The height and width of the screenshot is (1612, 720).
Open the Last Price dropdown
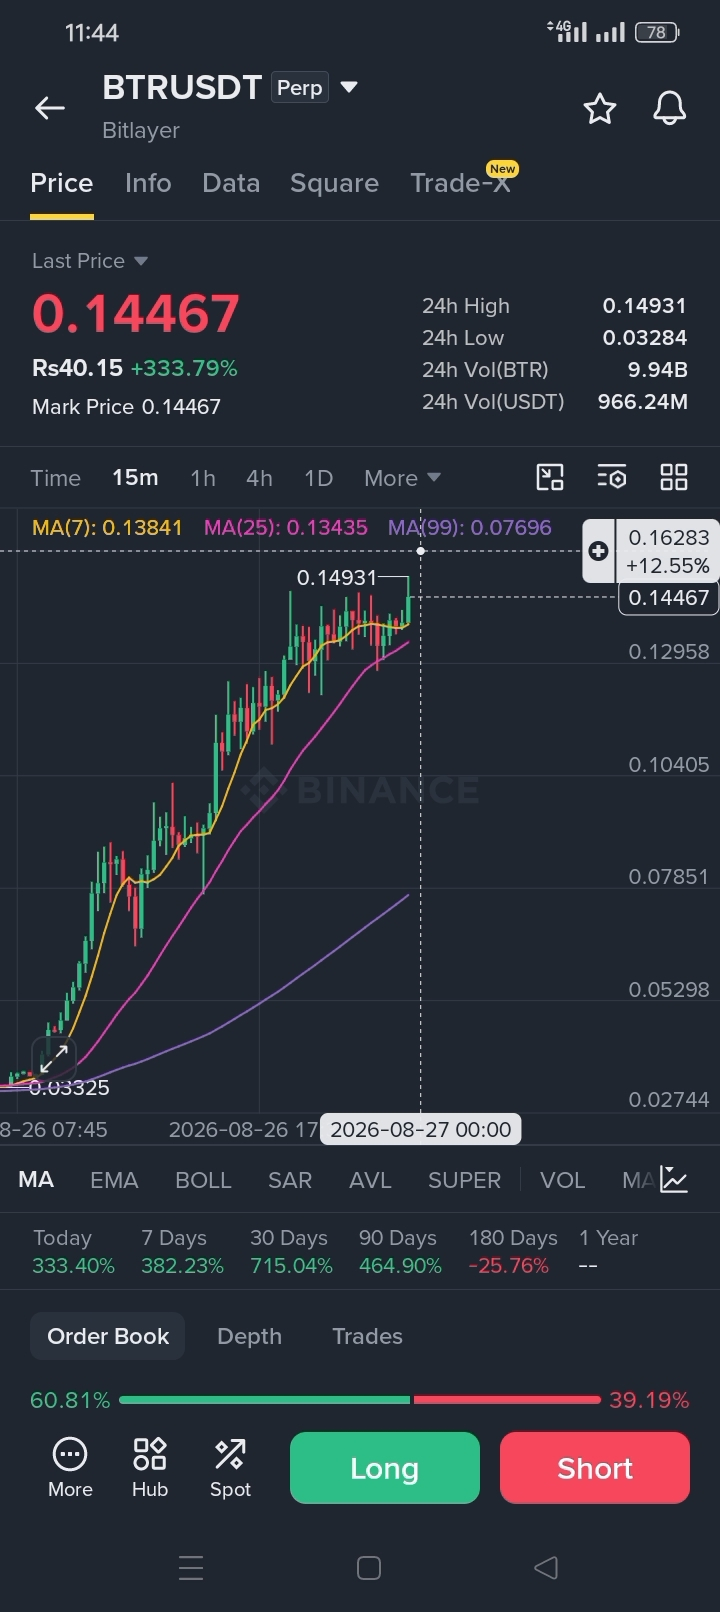(x=90, y=261)
